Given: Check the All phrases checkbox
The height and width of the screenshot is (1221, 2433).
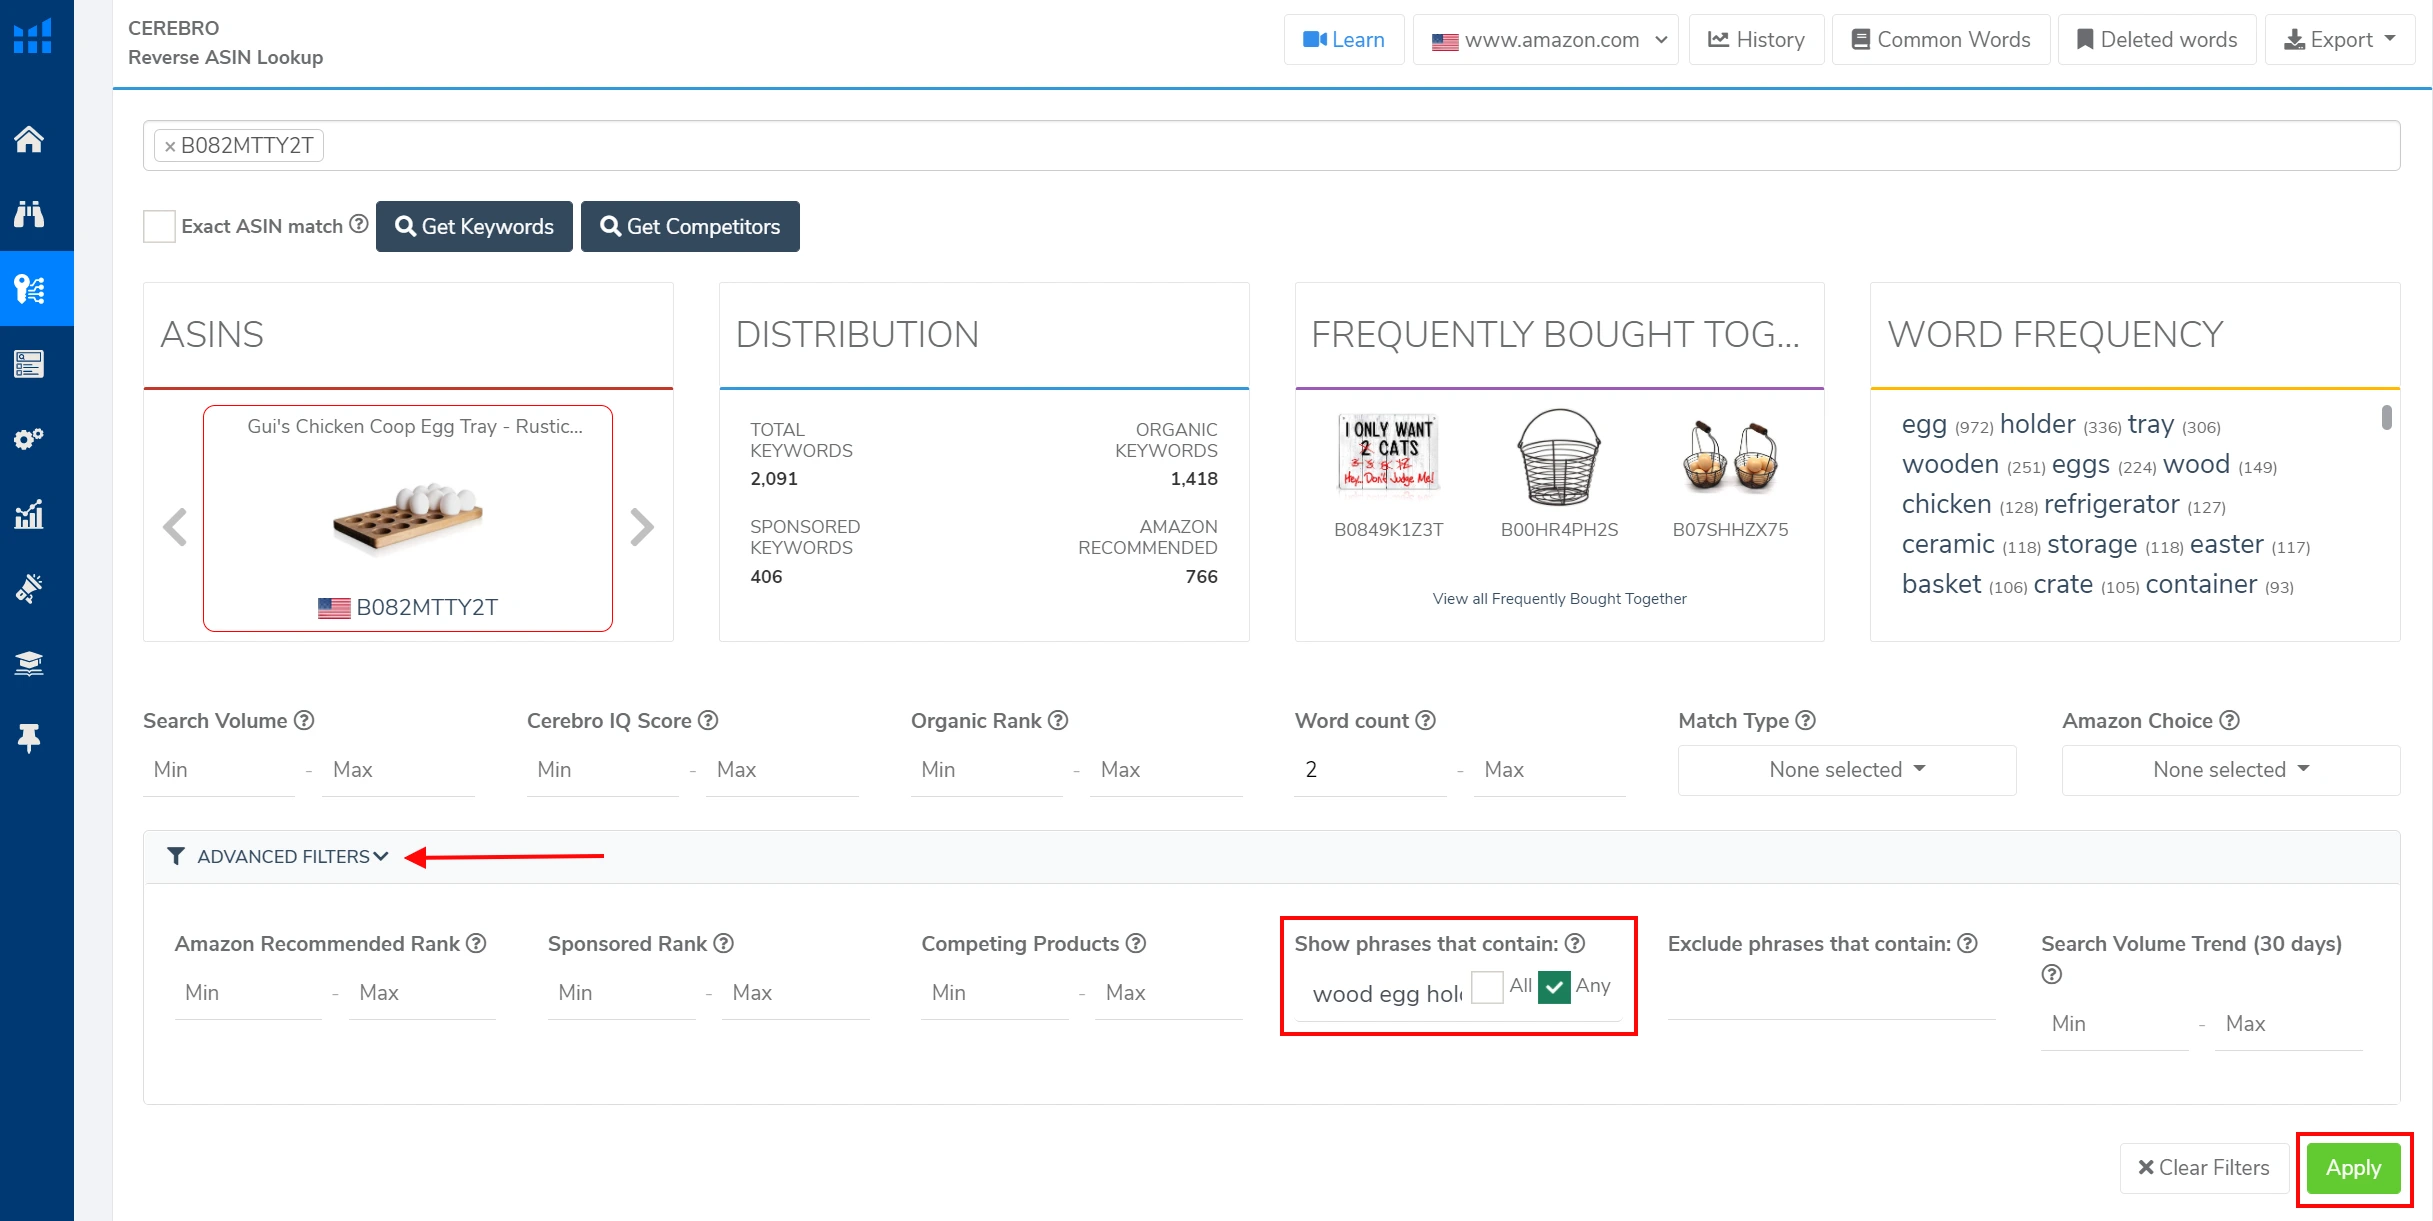Looking at the screenshot, I should click(x=1487, y=987).
